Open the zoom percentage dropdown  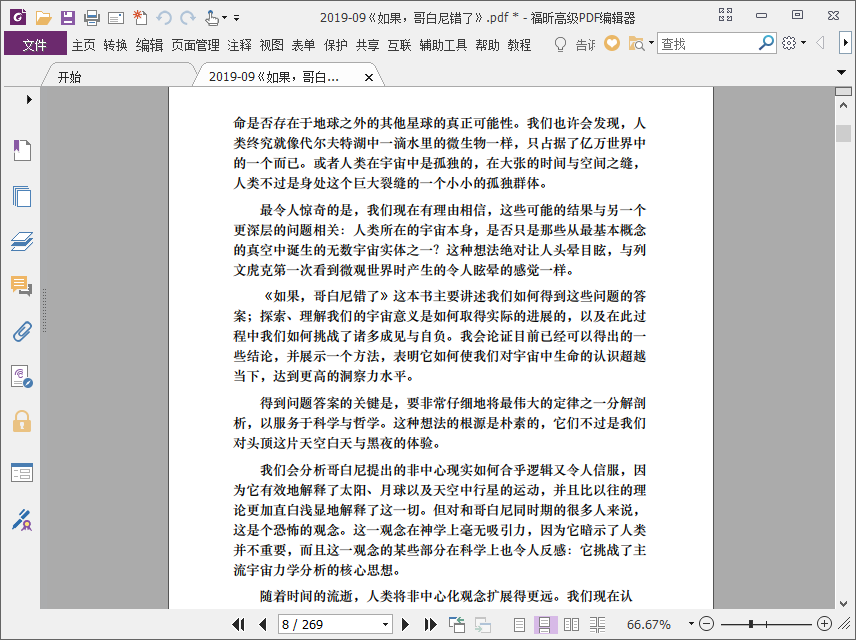(691, 624)
